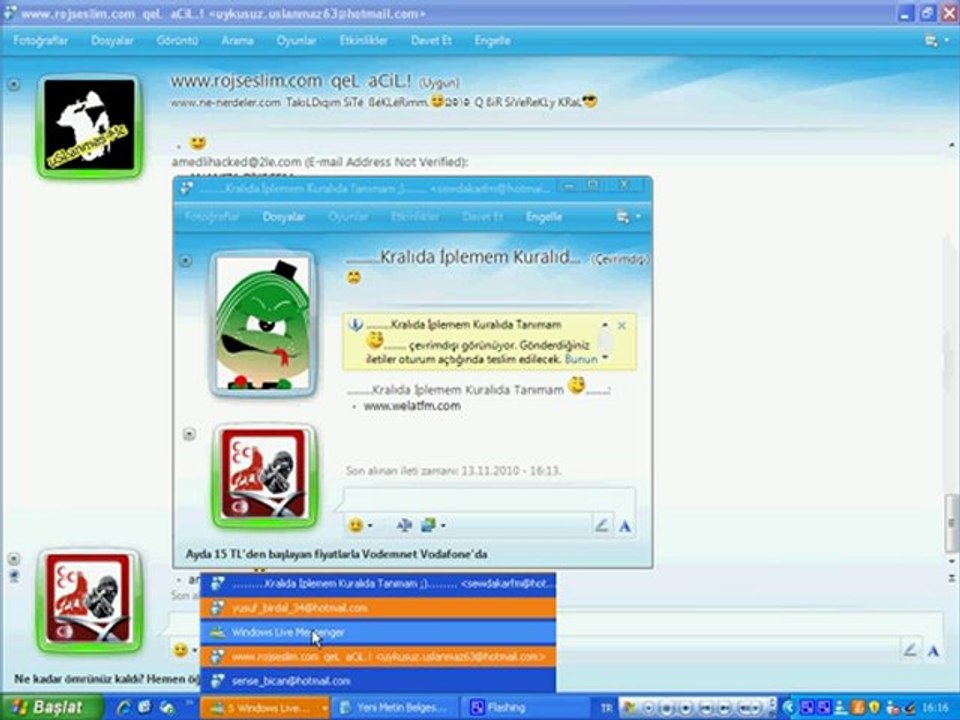
Task: Click second quick launch icon beside Internet Explorer
Action: (x=145, y=708)
